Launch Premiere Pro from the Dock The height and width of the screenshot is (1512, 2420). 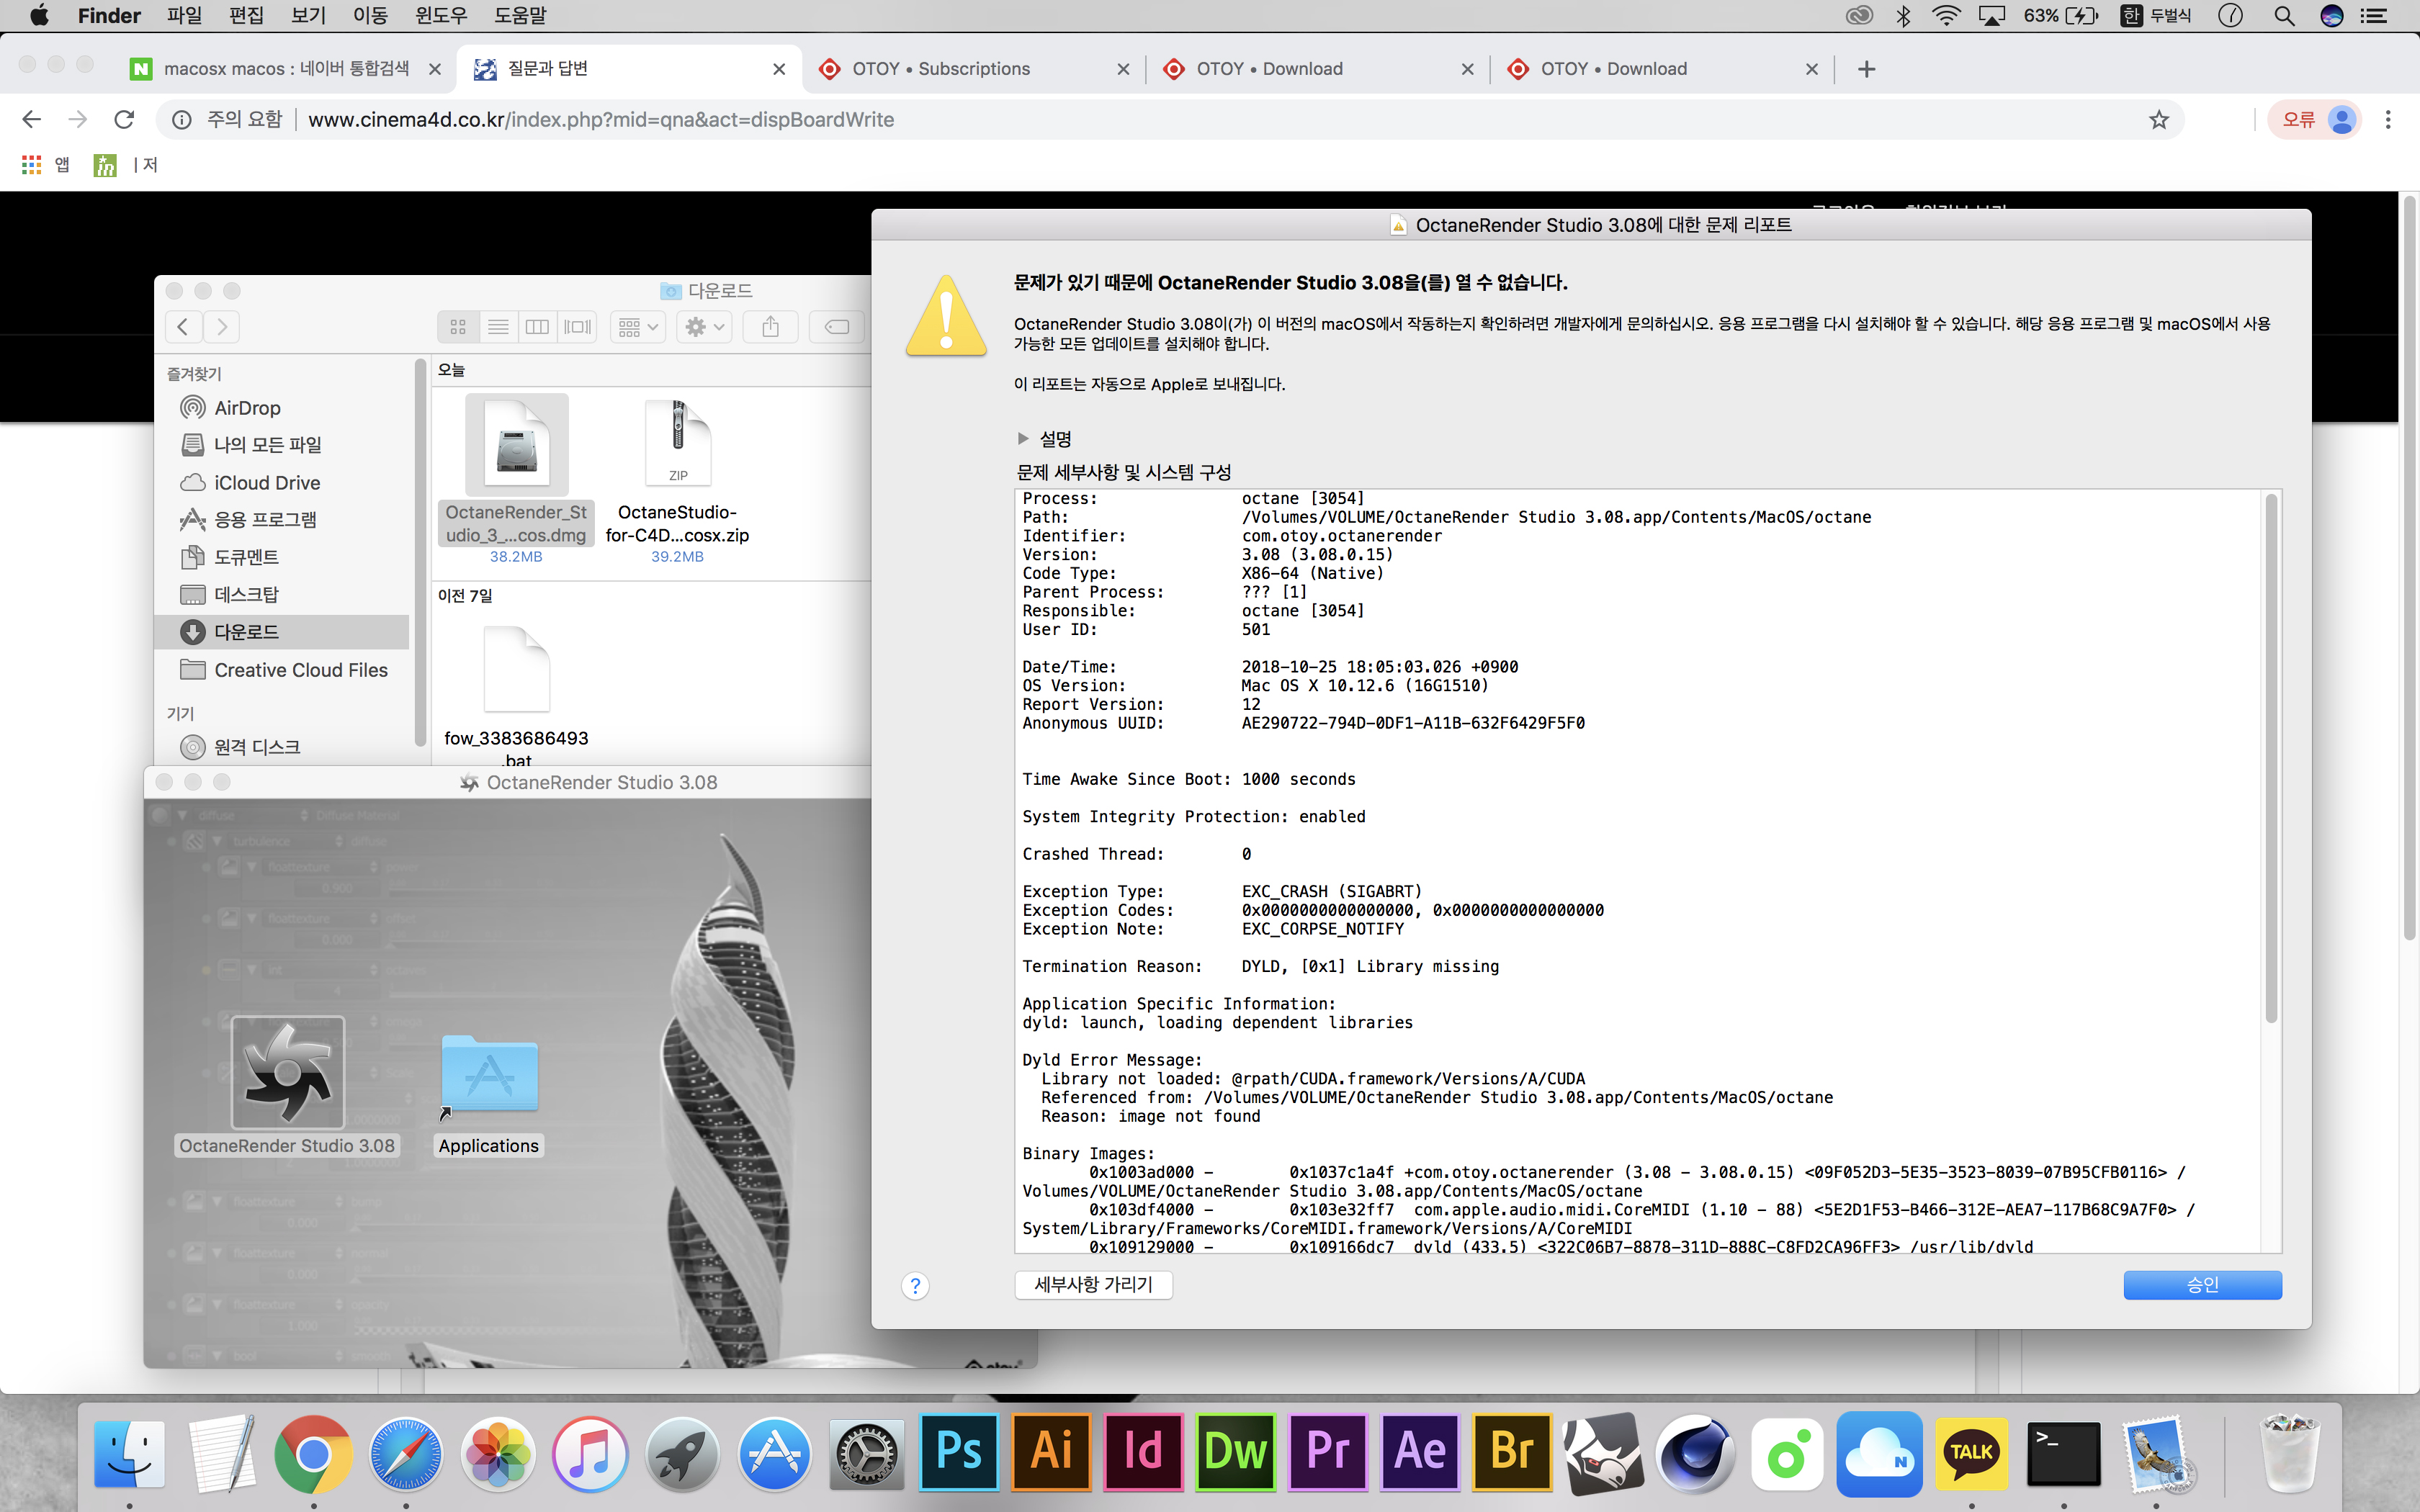(1327, 1453)
